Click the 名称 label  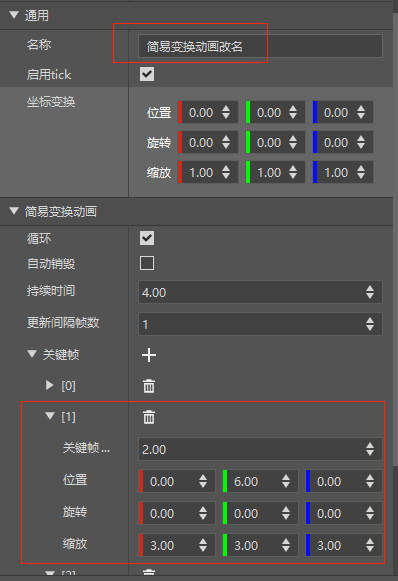pyautogui.click(x=39, y=44)
